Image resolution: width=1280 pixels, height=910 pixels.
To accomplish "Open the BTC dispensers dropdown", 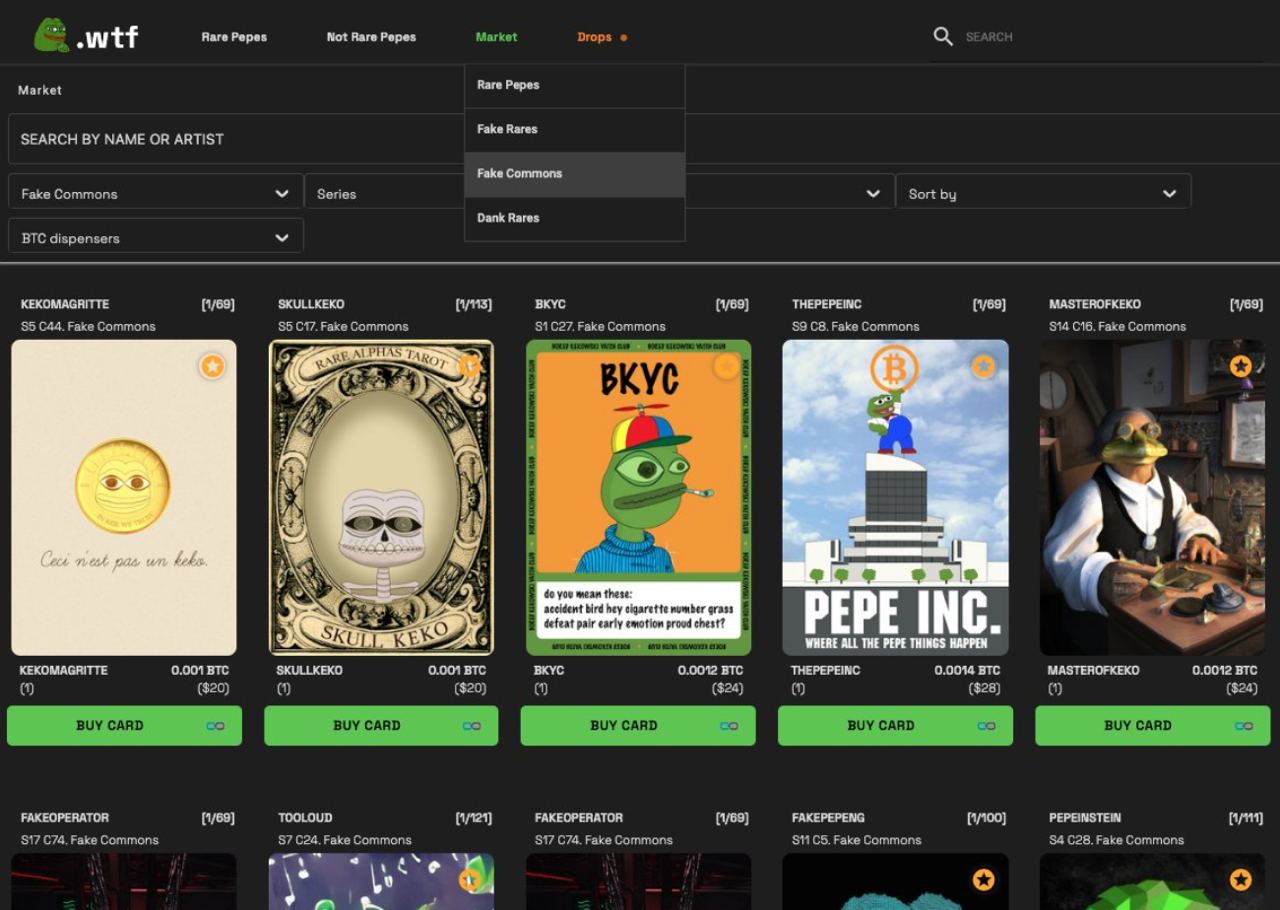I will pos(156,238).
